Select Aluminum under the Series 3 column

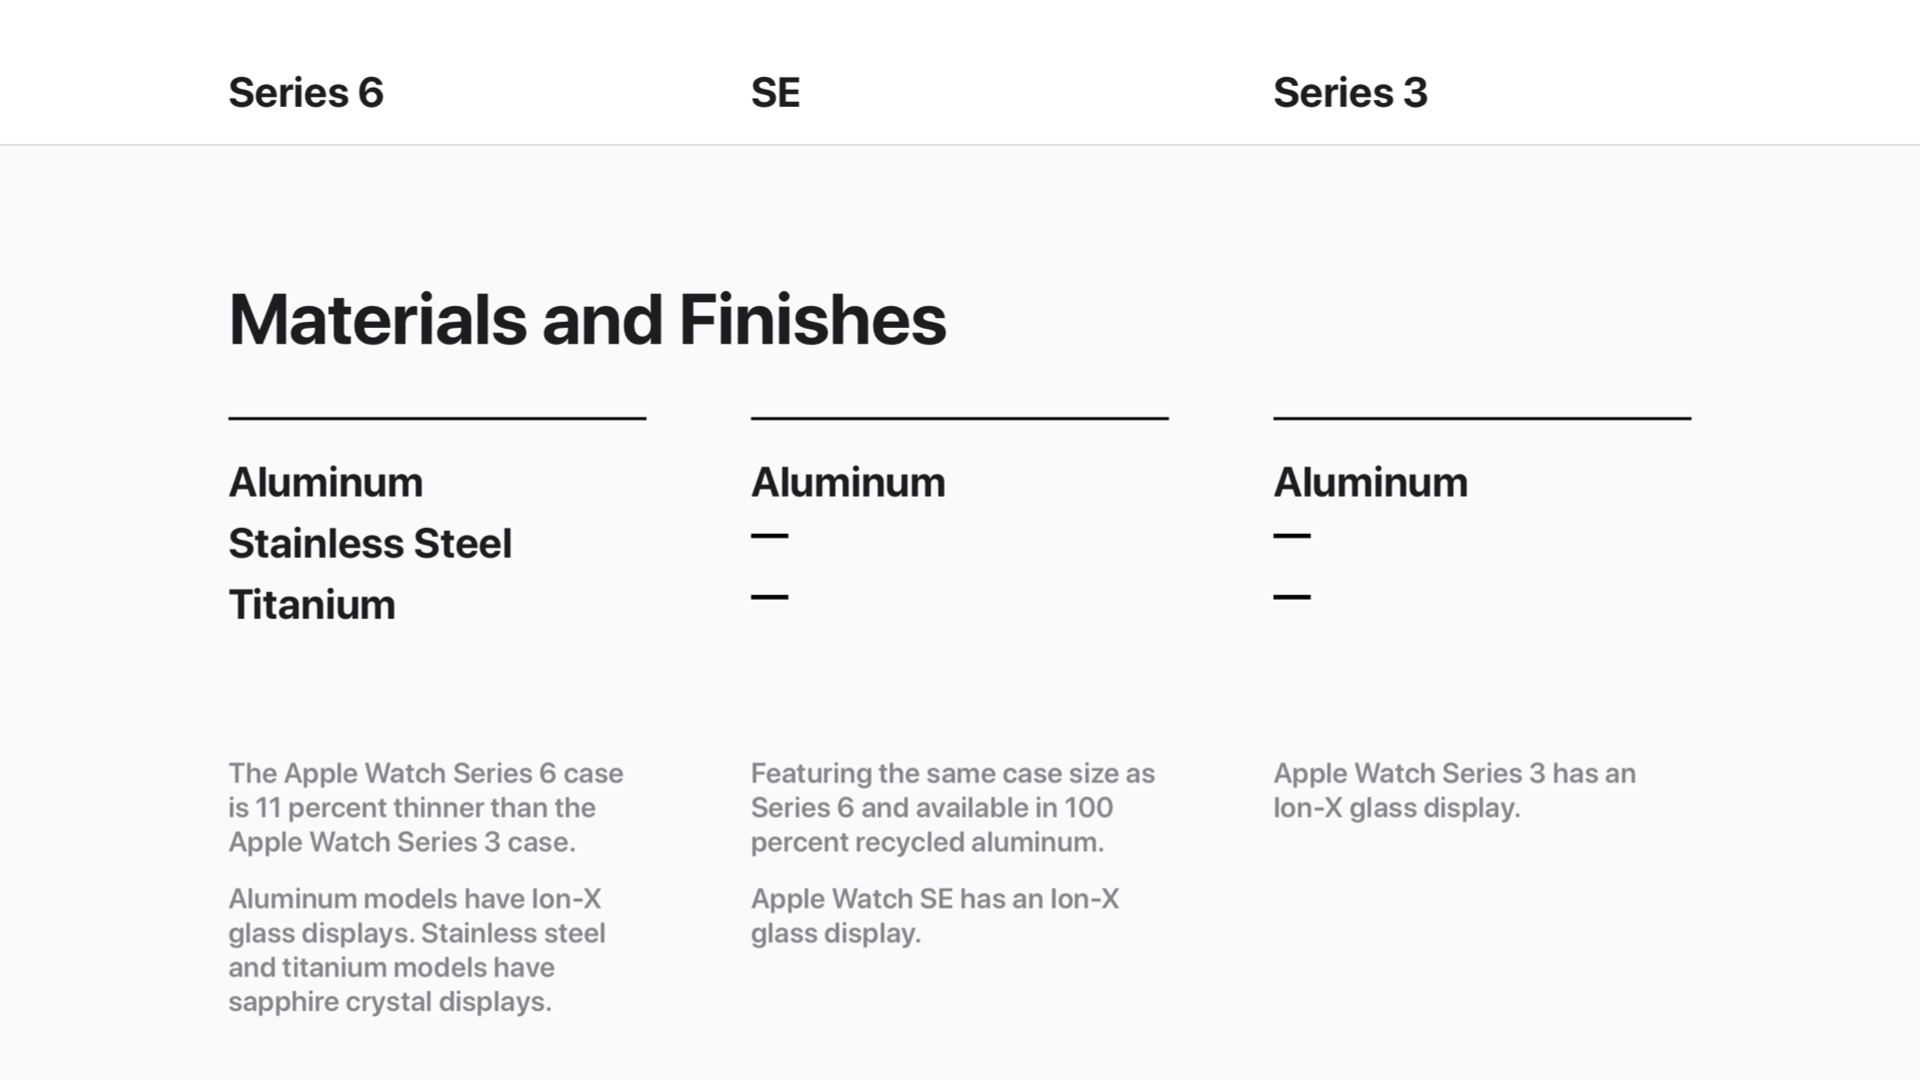tap(1370, 482)
